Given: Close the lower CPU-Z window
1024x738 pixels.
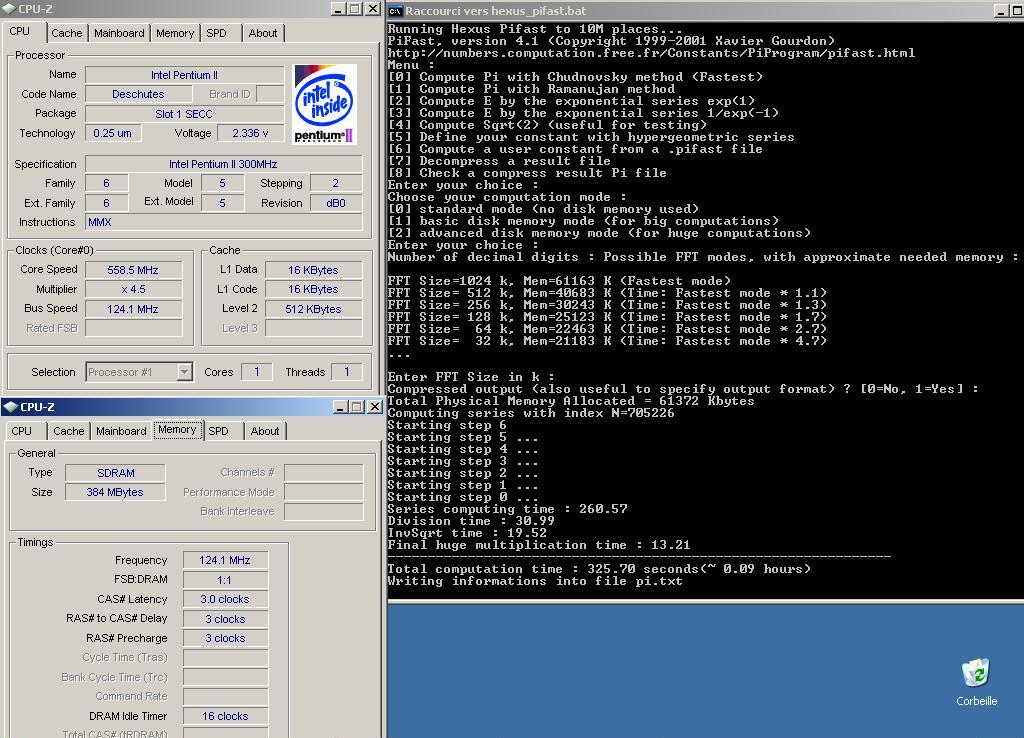Looking at the screenshot, I should tap(374, 407).
